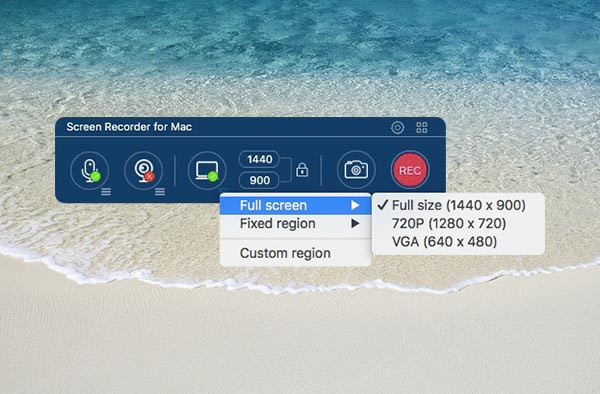Viewport: 600px width, 394px height.
Task: Select Fixed region menu item
Action: (295, 223)
